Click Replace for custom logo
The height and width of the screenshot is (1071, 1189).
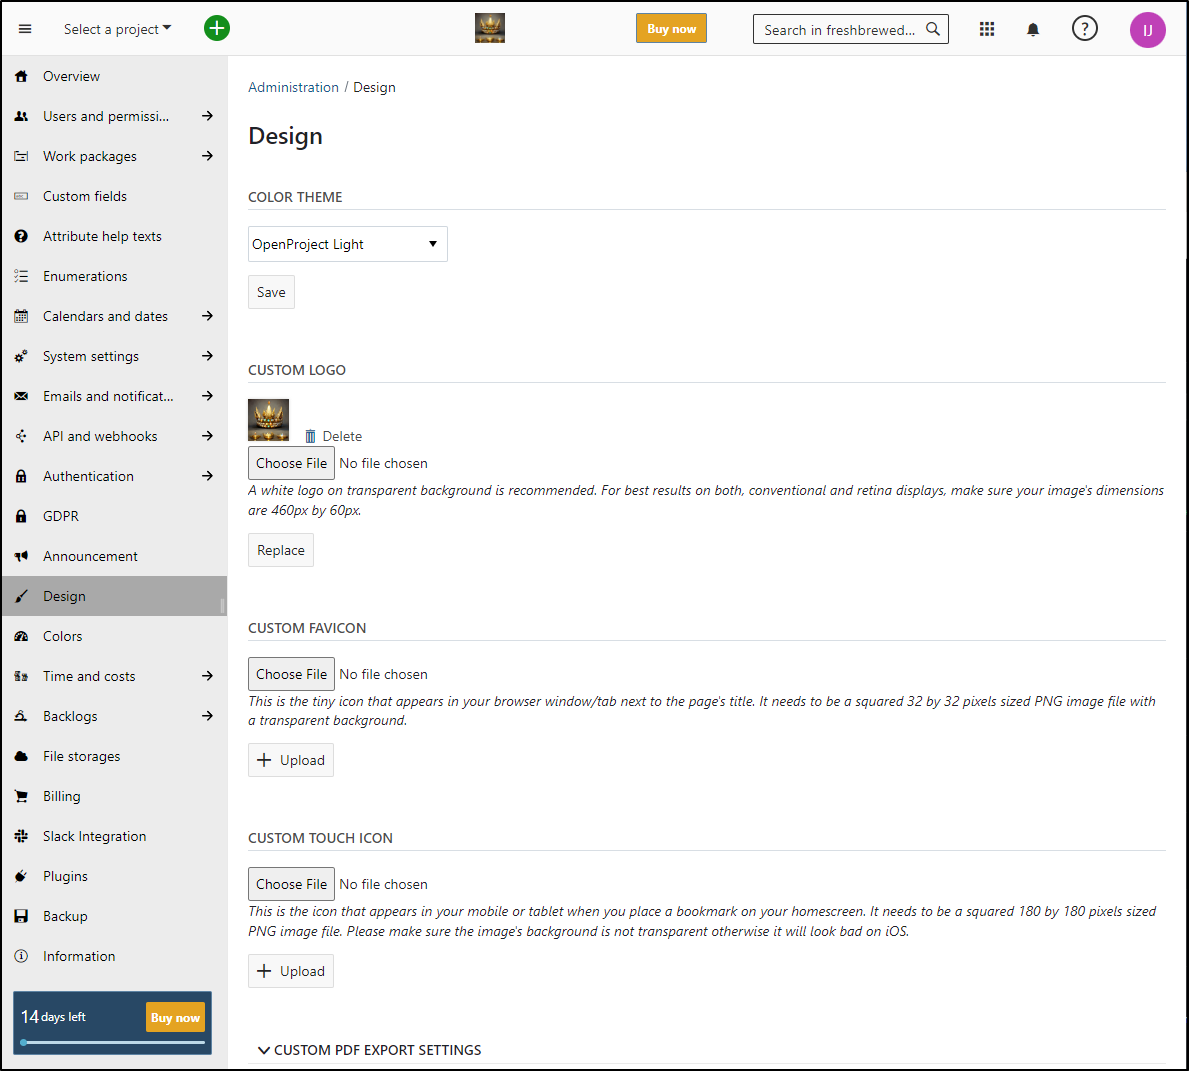[281, 550]
